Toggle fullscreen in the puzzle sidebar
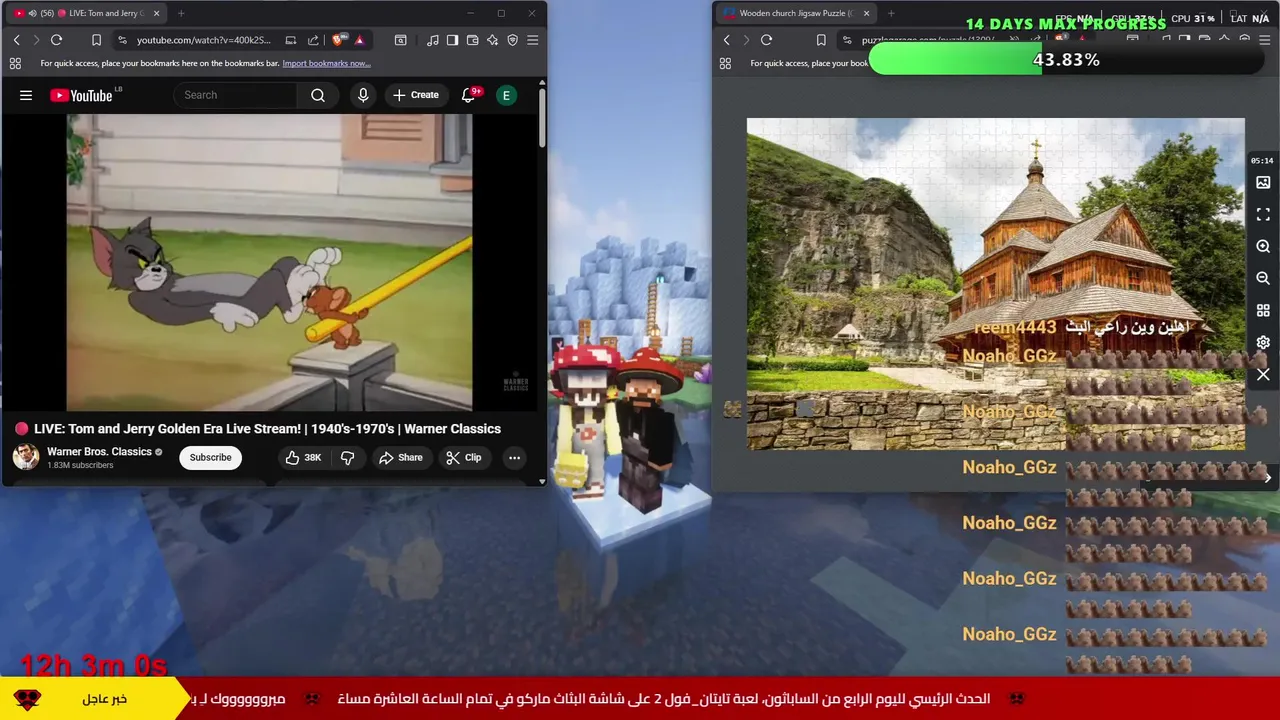Viewport: 1280px width, 720px height. pos(1263,215)
